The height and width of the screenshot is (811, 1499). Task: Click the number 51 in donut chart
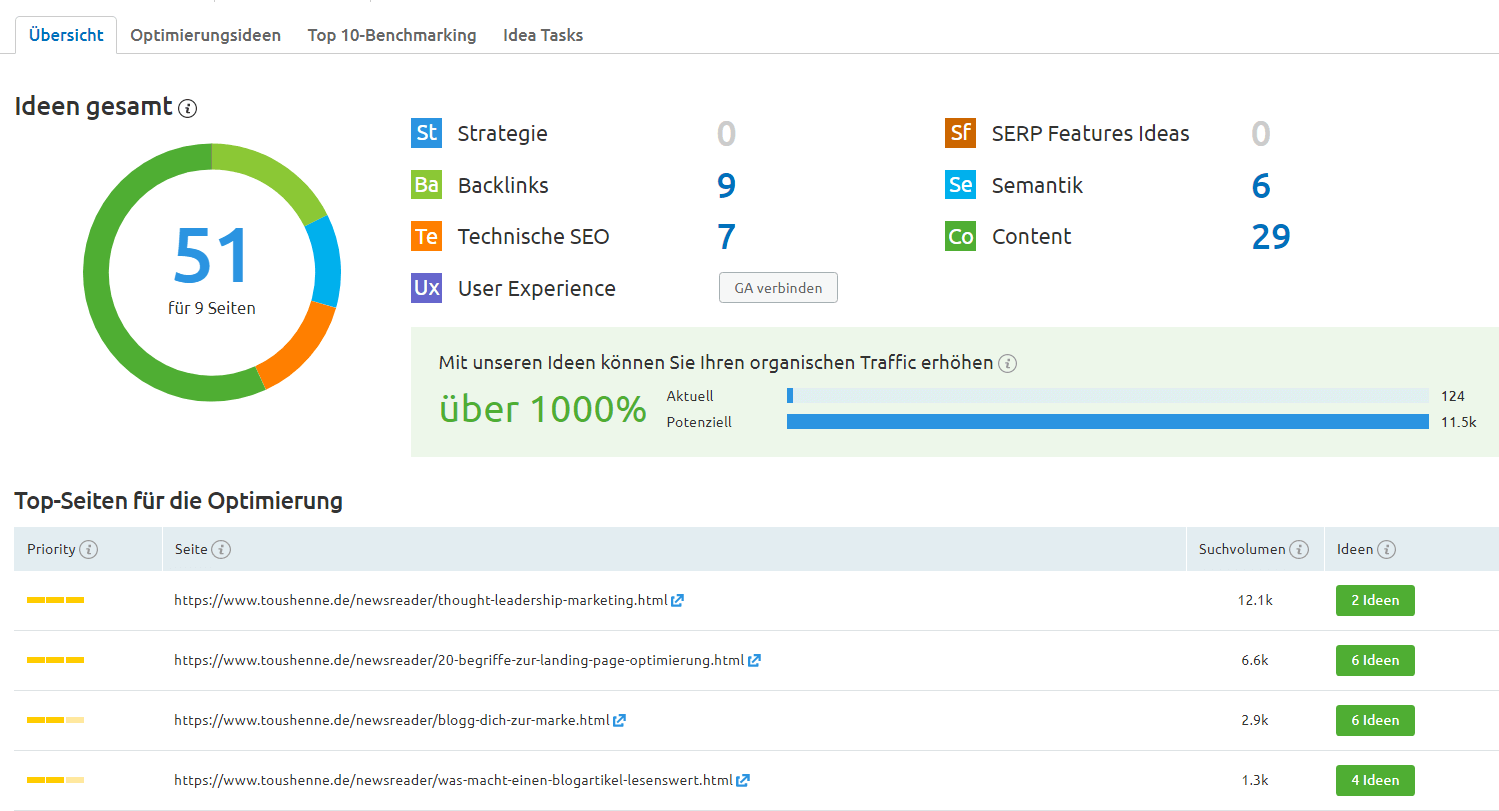pyautogui.click(x=211, y=256)
